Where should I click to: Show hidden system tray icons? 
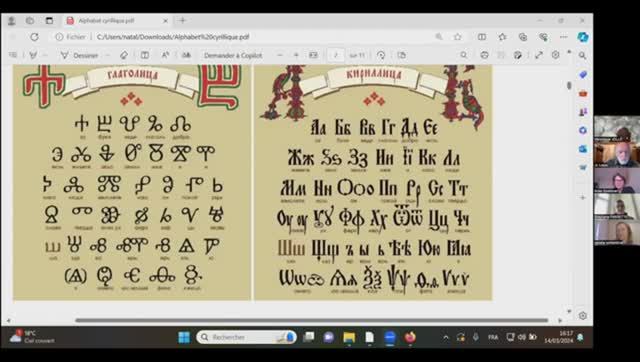coord(446,338)
